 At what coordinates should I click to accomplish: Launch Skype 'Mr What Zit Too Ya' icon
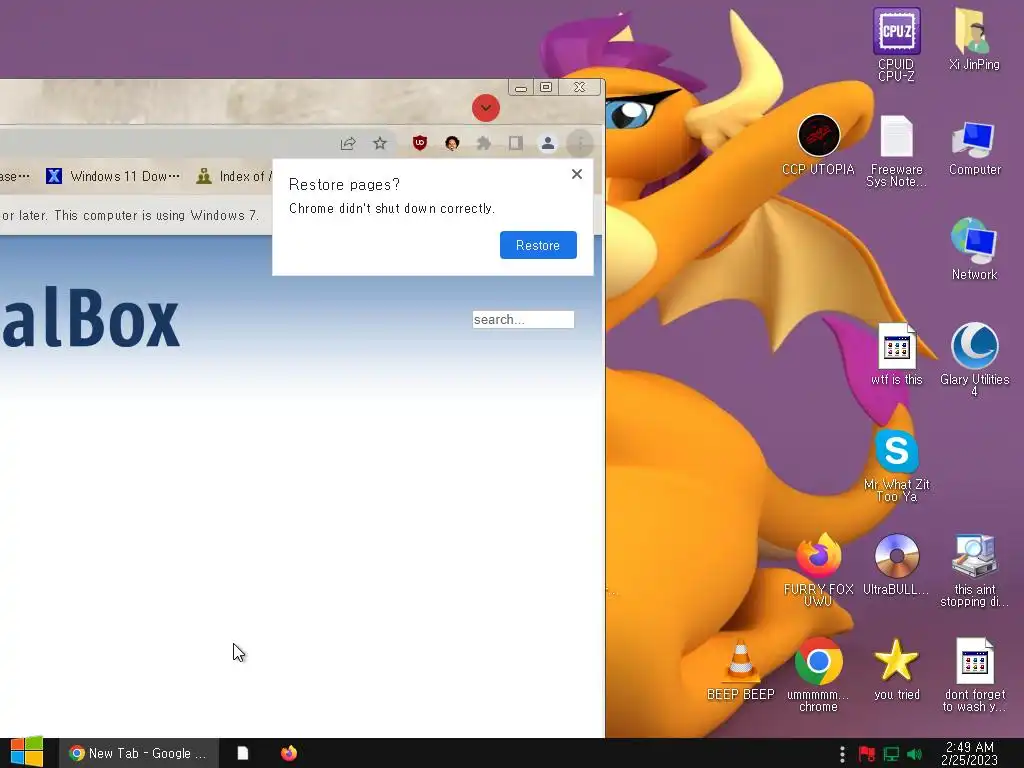(x=896, y=466)
